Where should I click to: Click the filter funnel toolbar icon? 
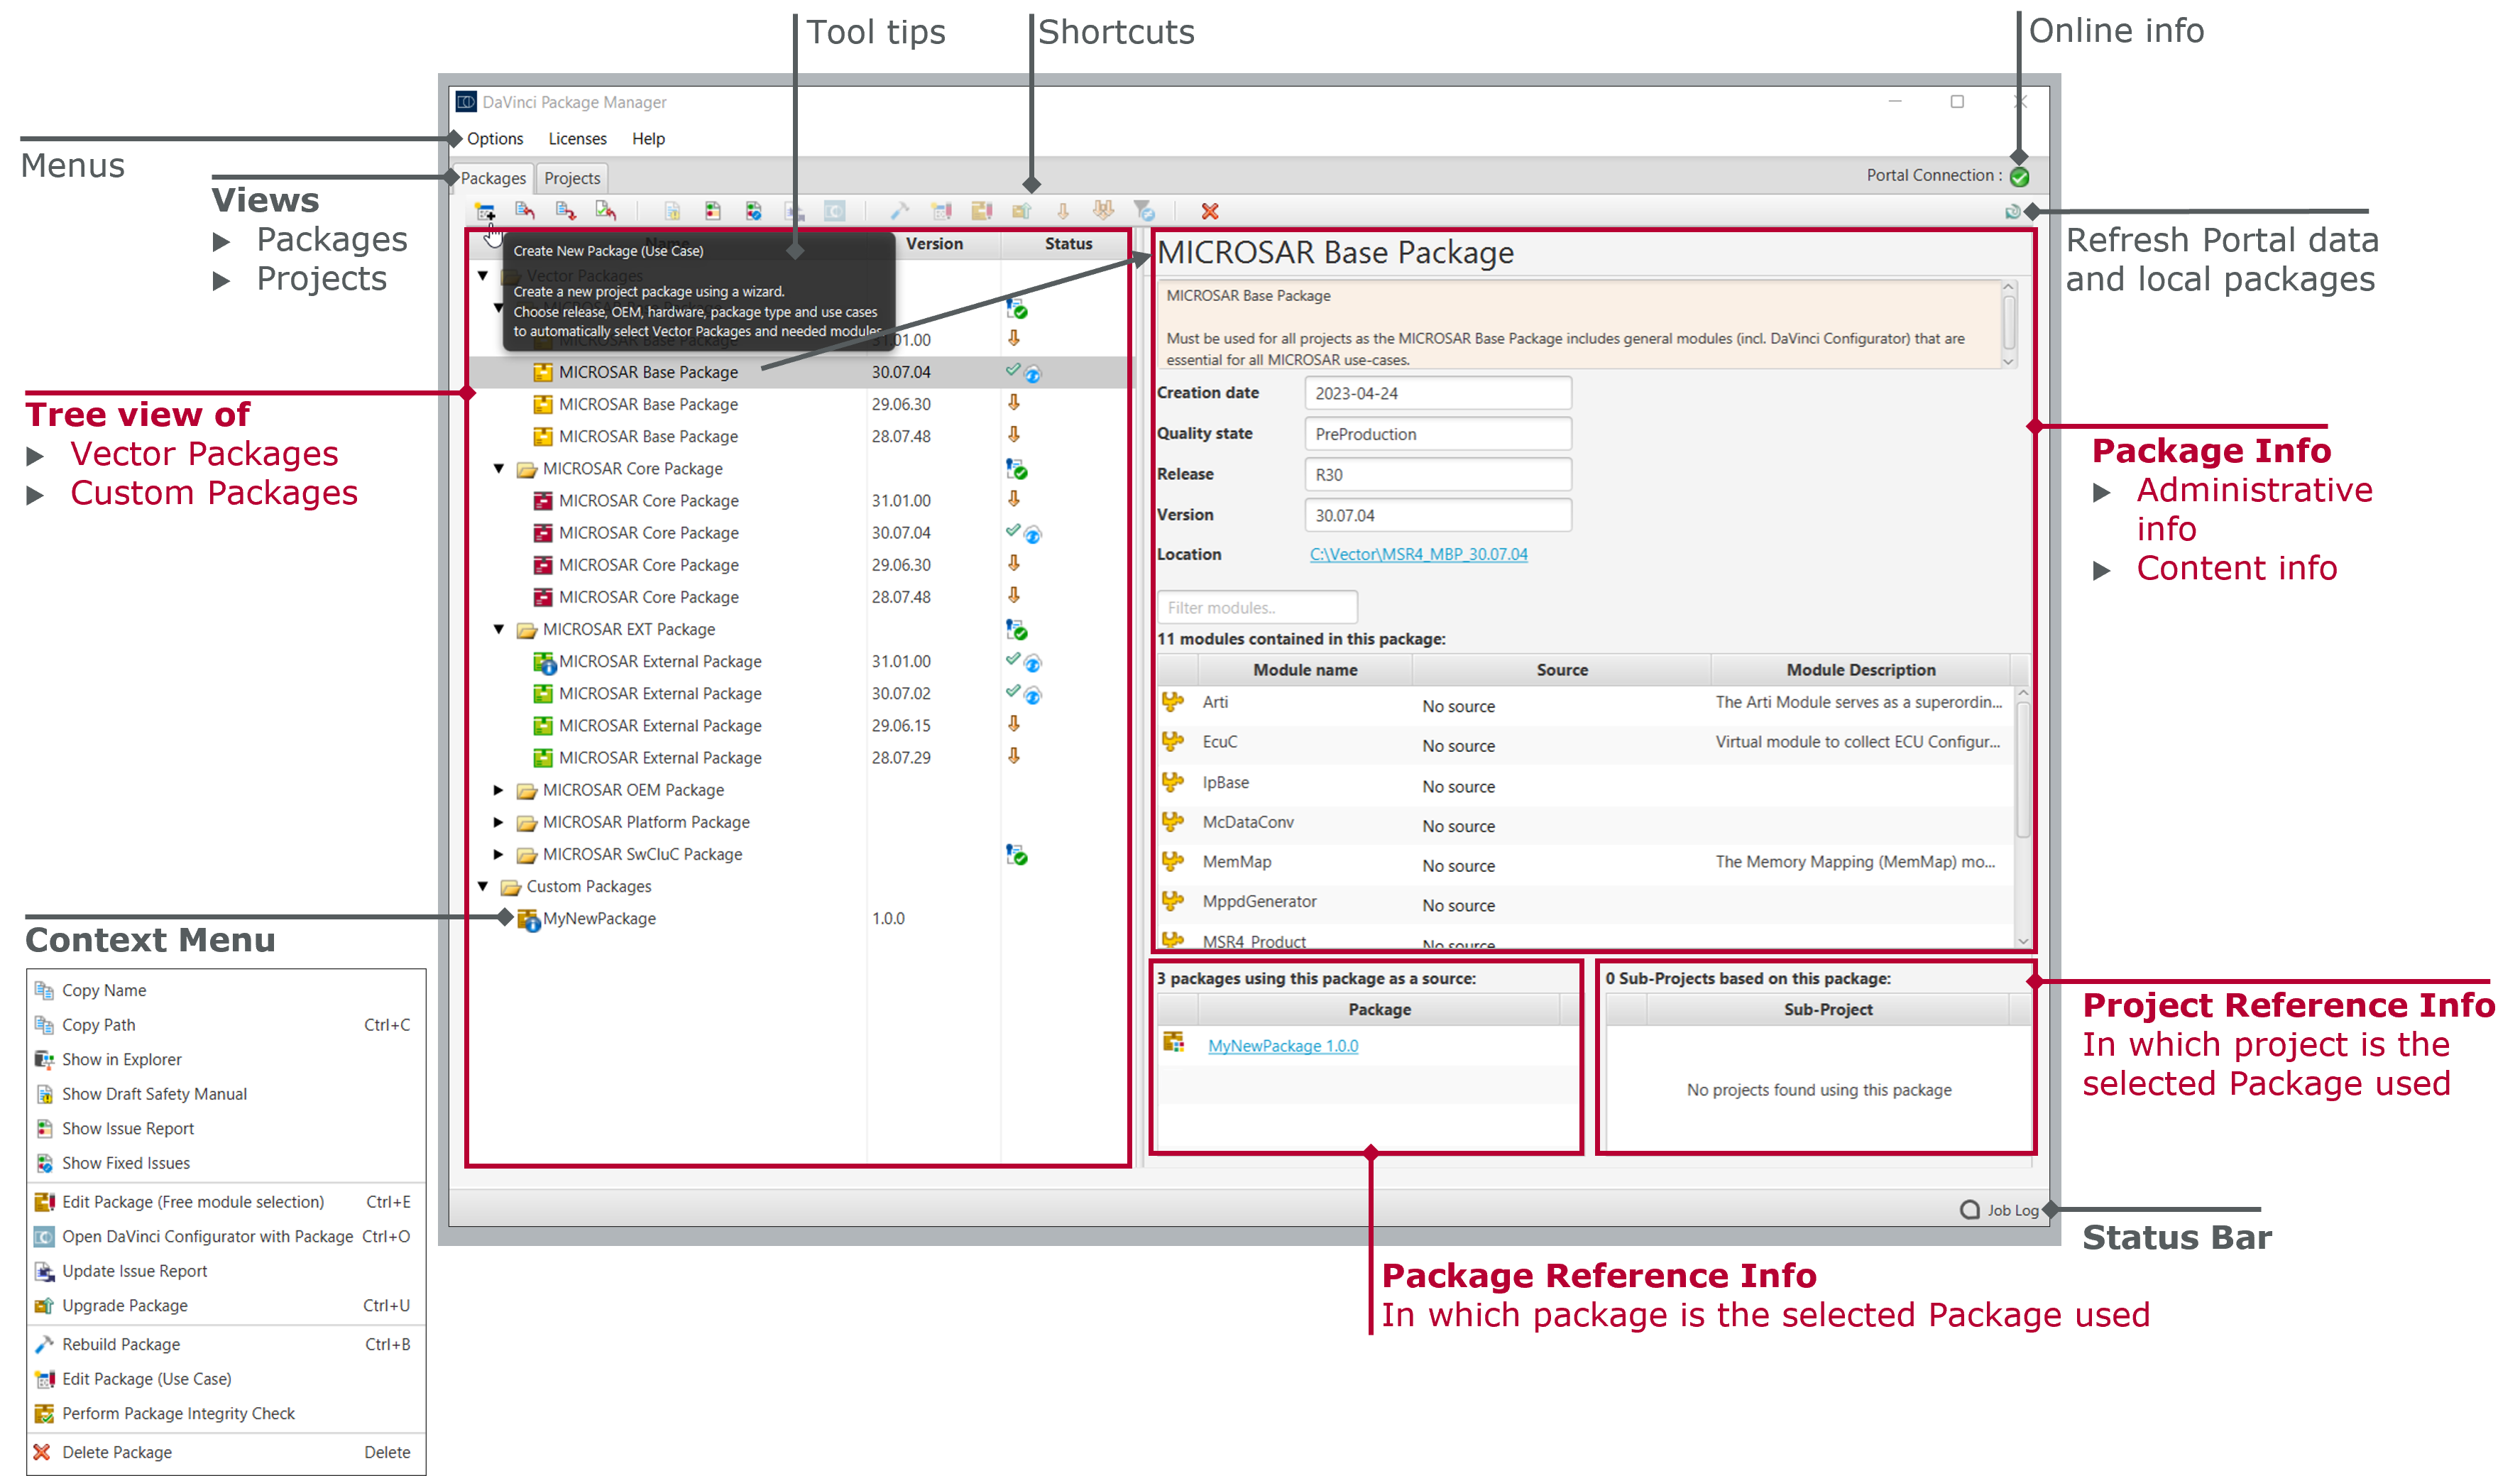pyautogui.click(x=1144, y=211)
